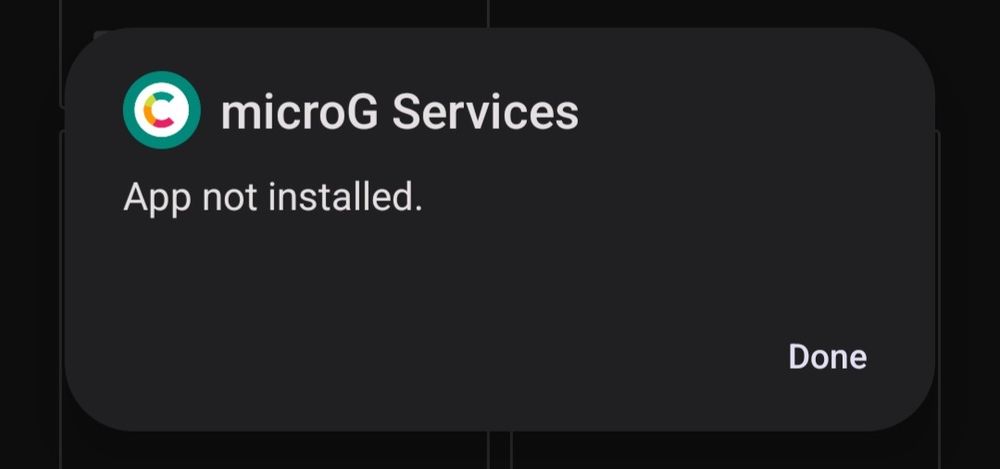The height and width of the screenshot is (469, 1000).
Task: Select the microG Services title text
Action: click(x=399, y=112)
